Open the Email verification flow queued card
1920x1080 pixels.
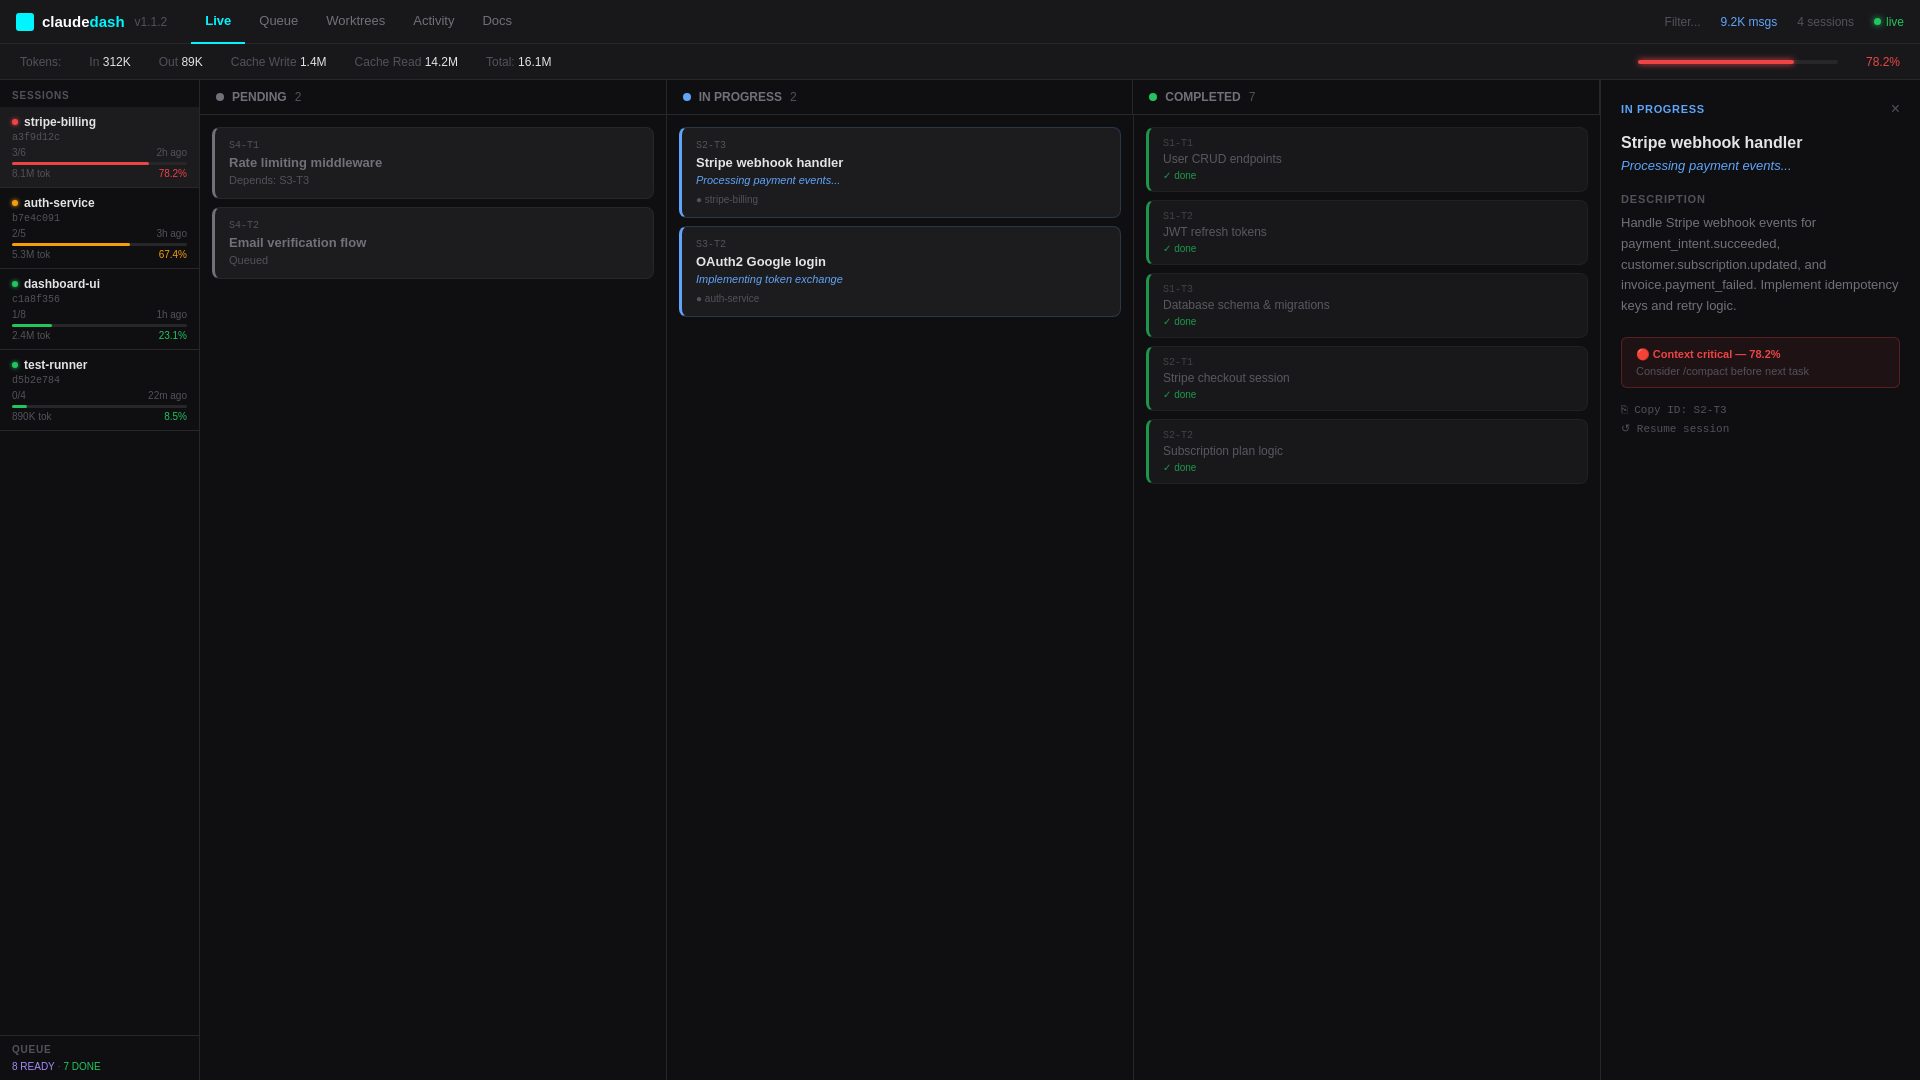tap(432, 242)
